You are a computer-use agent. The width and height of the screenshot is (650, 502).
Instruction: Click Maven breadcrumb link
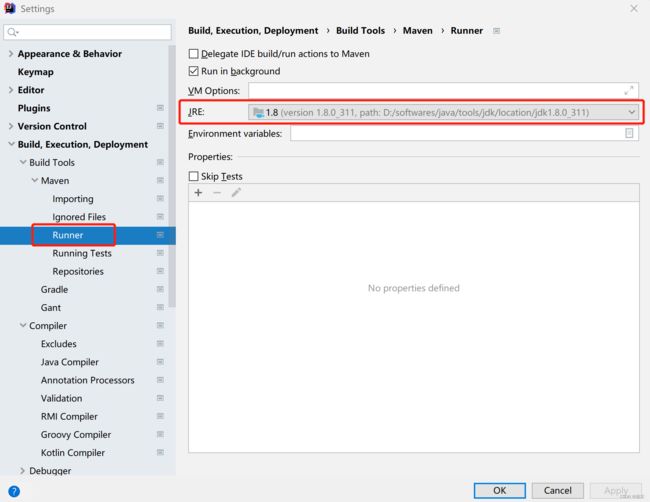[x=417, y=31]
